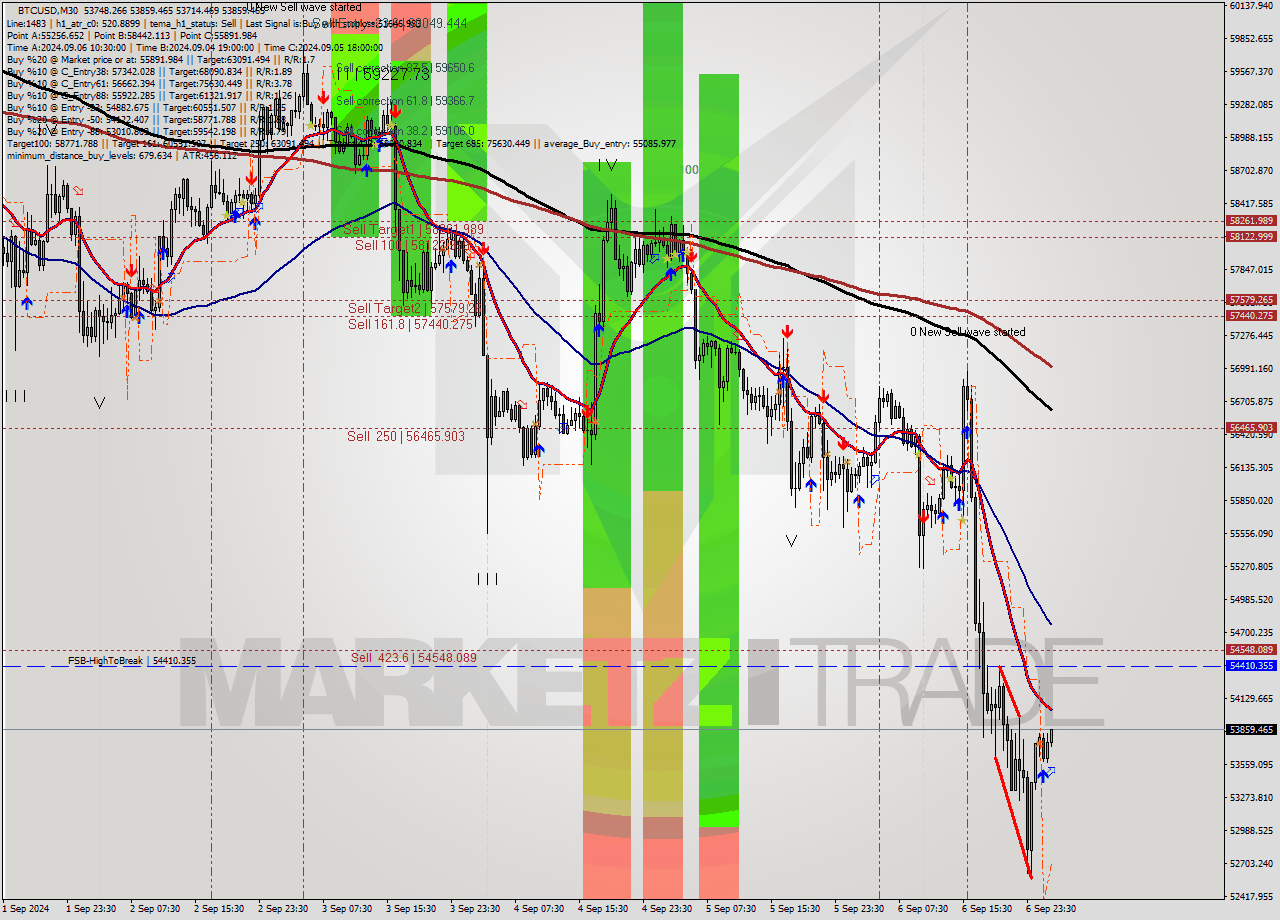Select the 'Sell 423.6 | 54548.089' level label
This screenshot has width=1280, height=920.
(414, 657)
